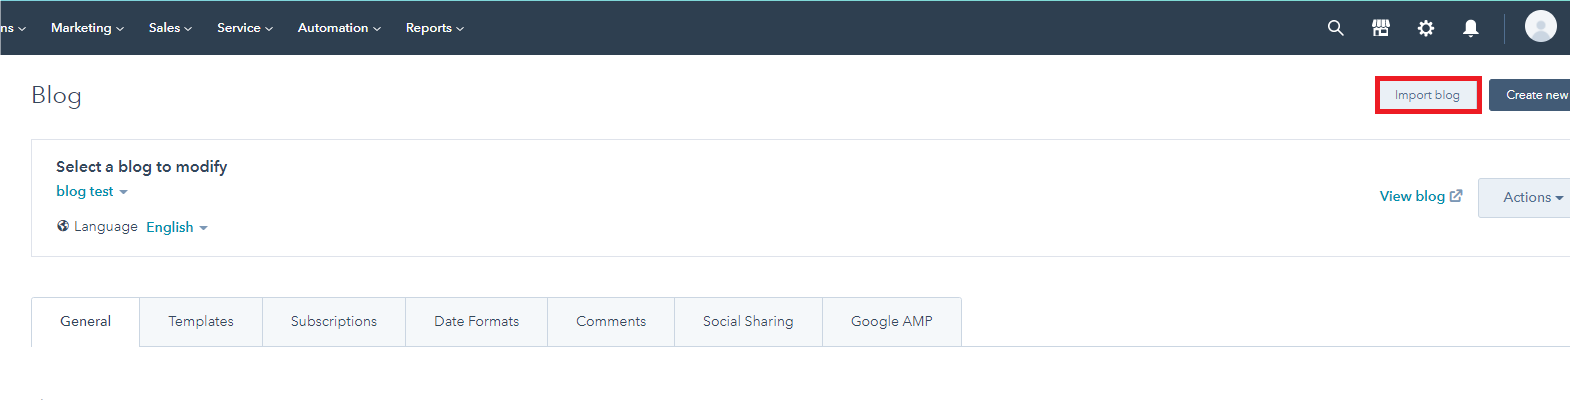This screenshot has width=1570, height=400.
Task: Open the 'blog test' blog selector
Action: point(91,191)
